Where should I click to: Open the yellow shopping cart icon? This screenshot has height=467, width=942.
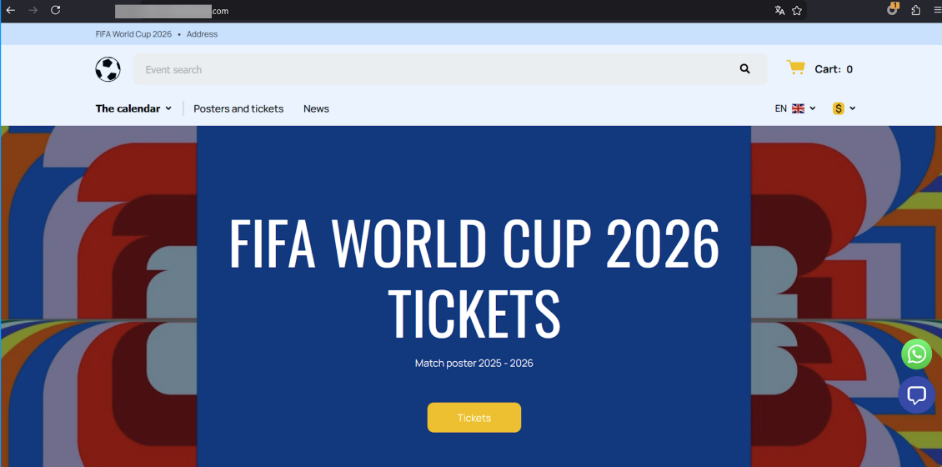coord(795,68)
